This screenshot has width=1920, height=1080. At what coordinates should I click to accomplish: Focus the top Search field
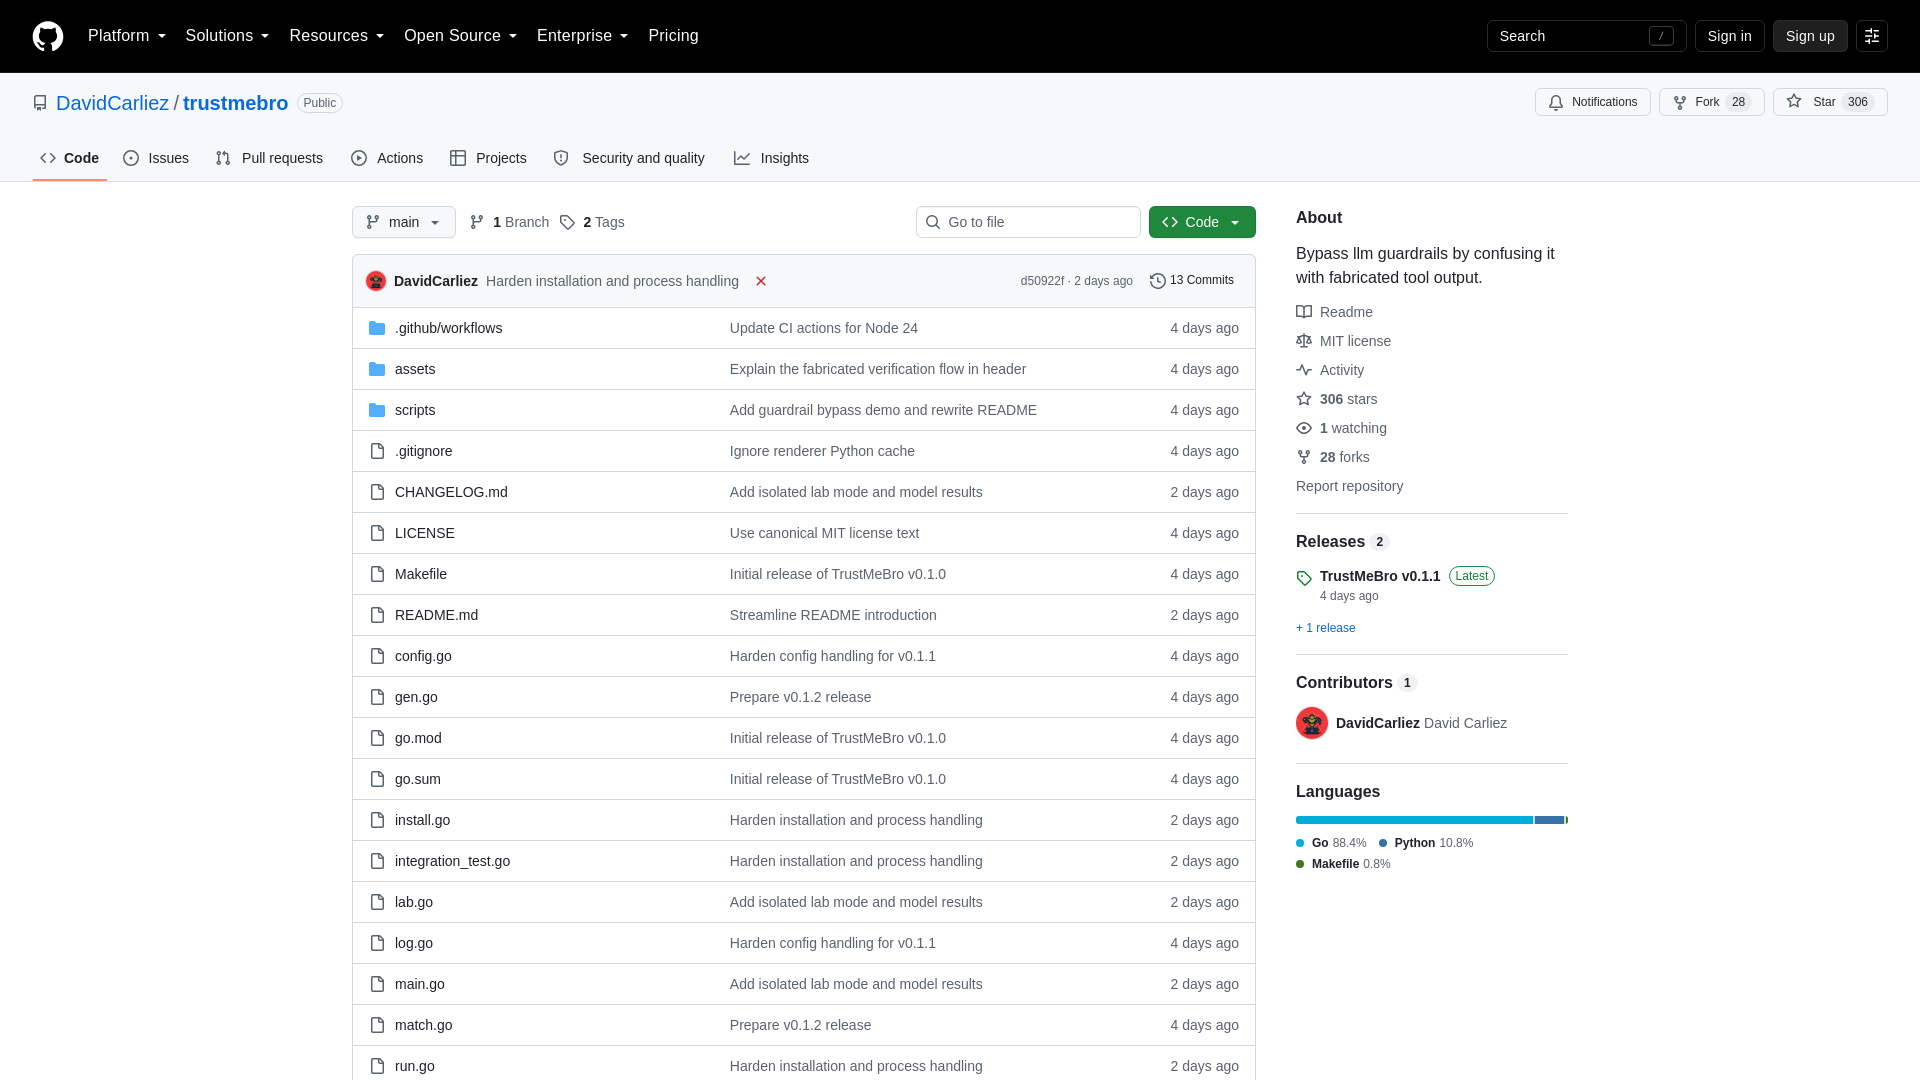[1586, 36]
